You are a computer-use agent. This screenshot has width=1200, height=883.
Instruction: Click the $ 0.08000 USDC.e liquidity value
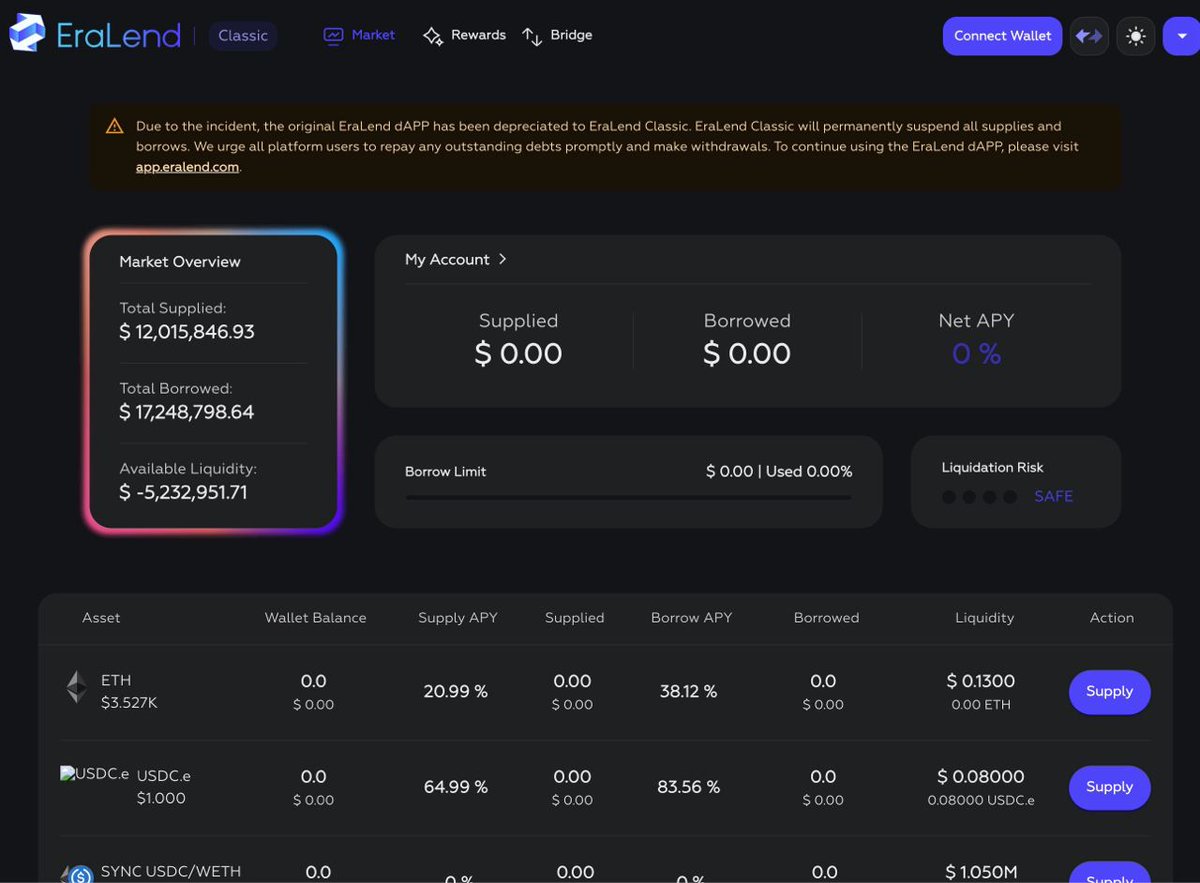click(x=981, y=777)
